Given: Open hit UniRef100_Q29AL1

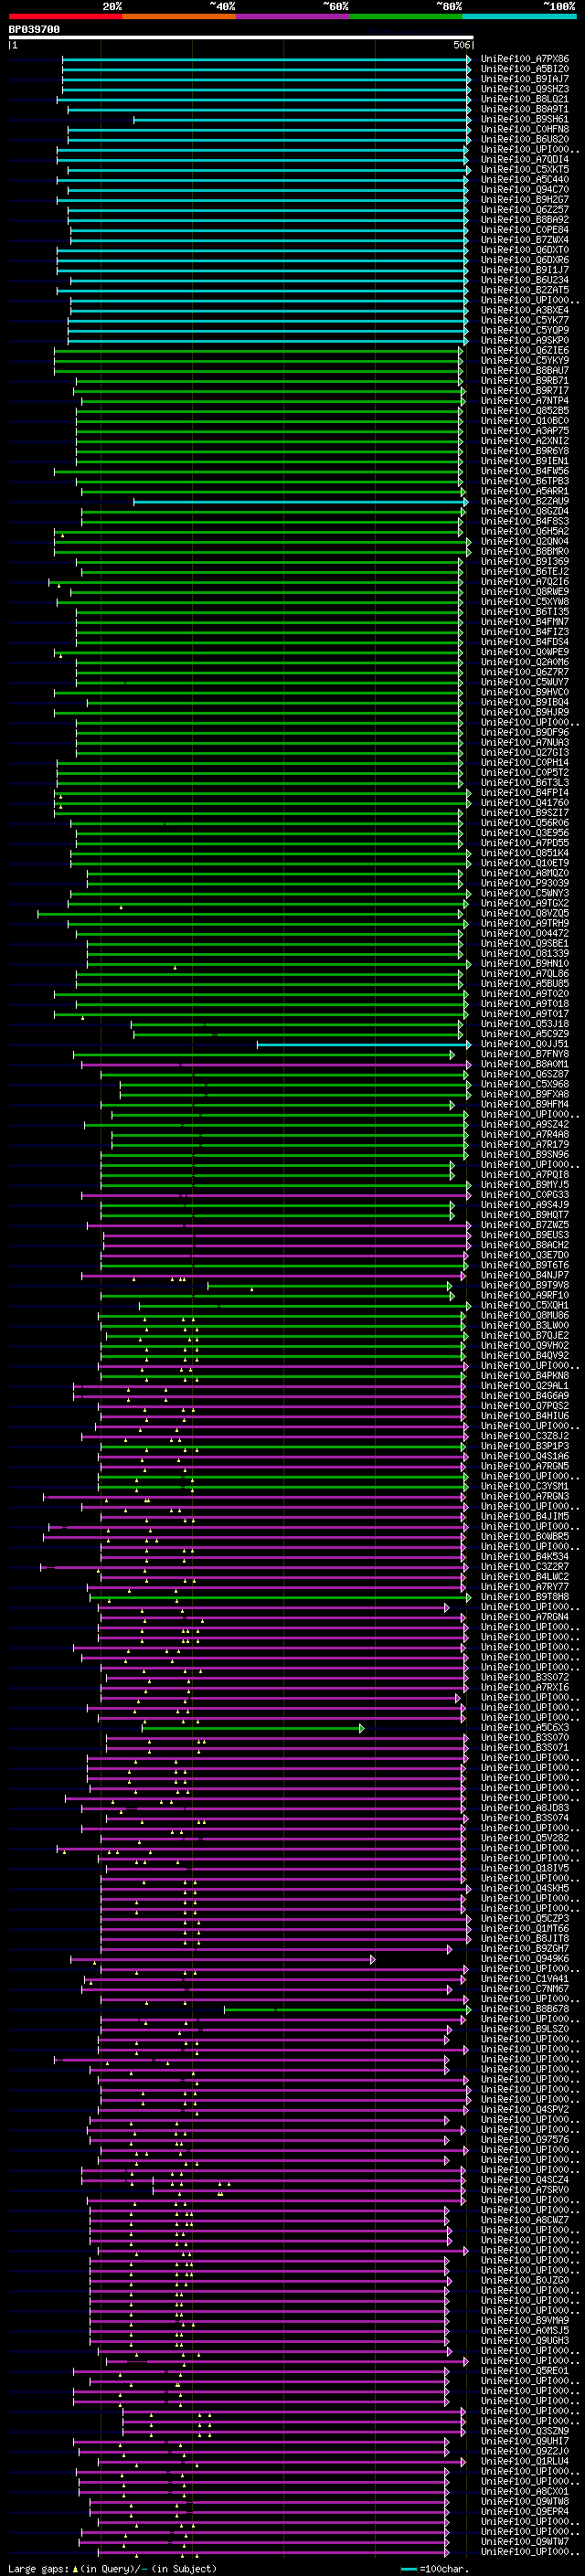Looking at the screenshot, I should click(x=525, y=1386).
